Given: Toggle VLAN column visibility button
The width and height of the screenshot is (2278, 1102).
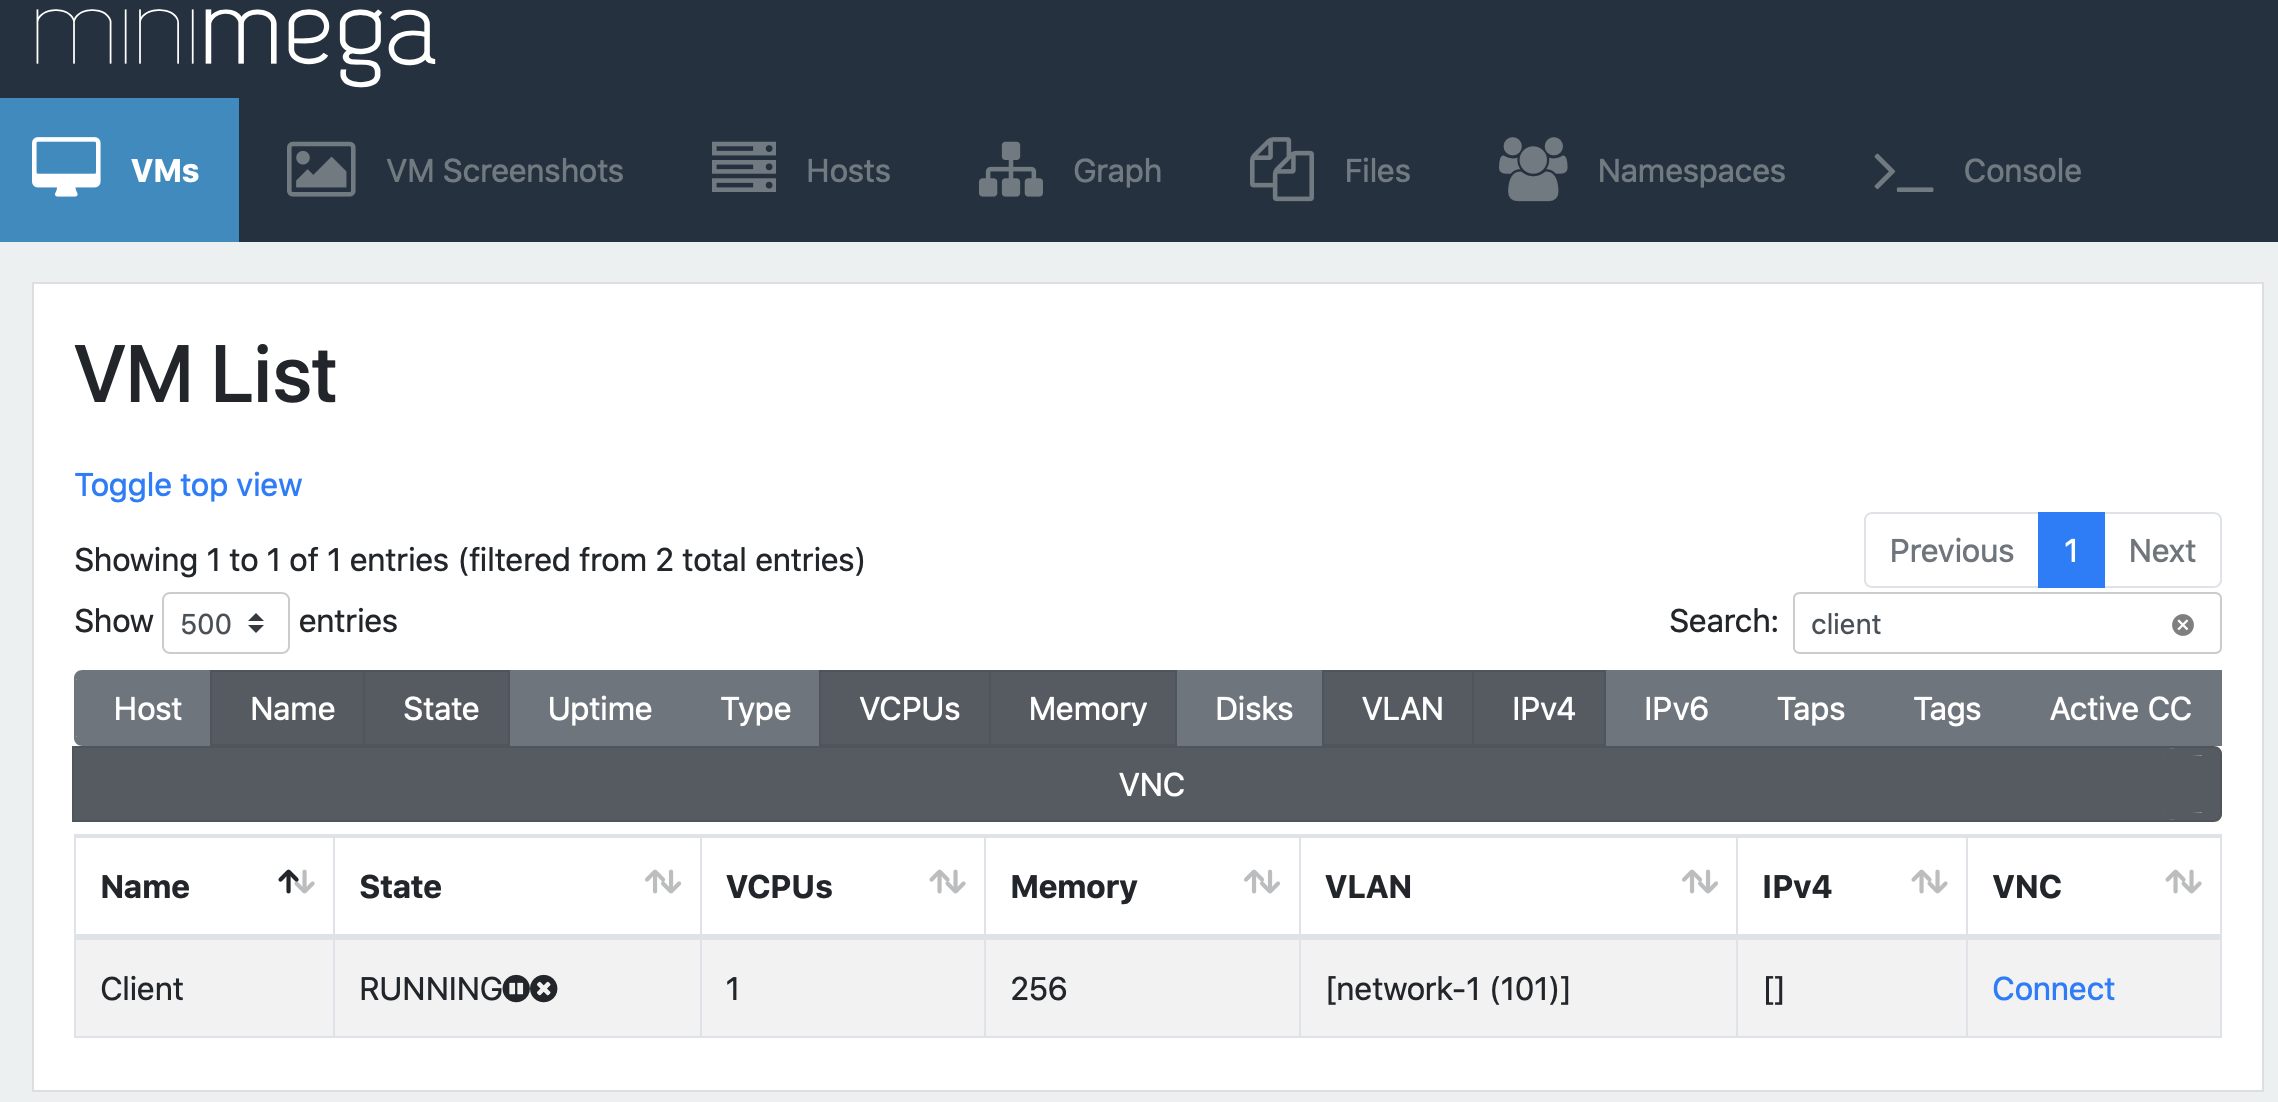Looking at the screenshot, I should click(1399, 709).
